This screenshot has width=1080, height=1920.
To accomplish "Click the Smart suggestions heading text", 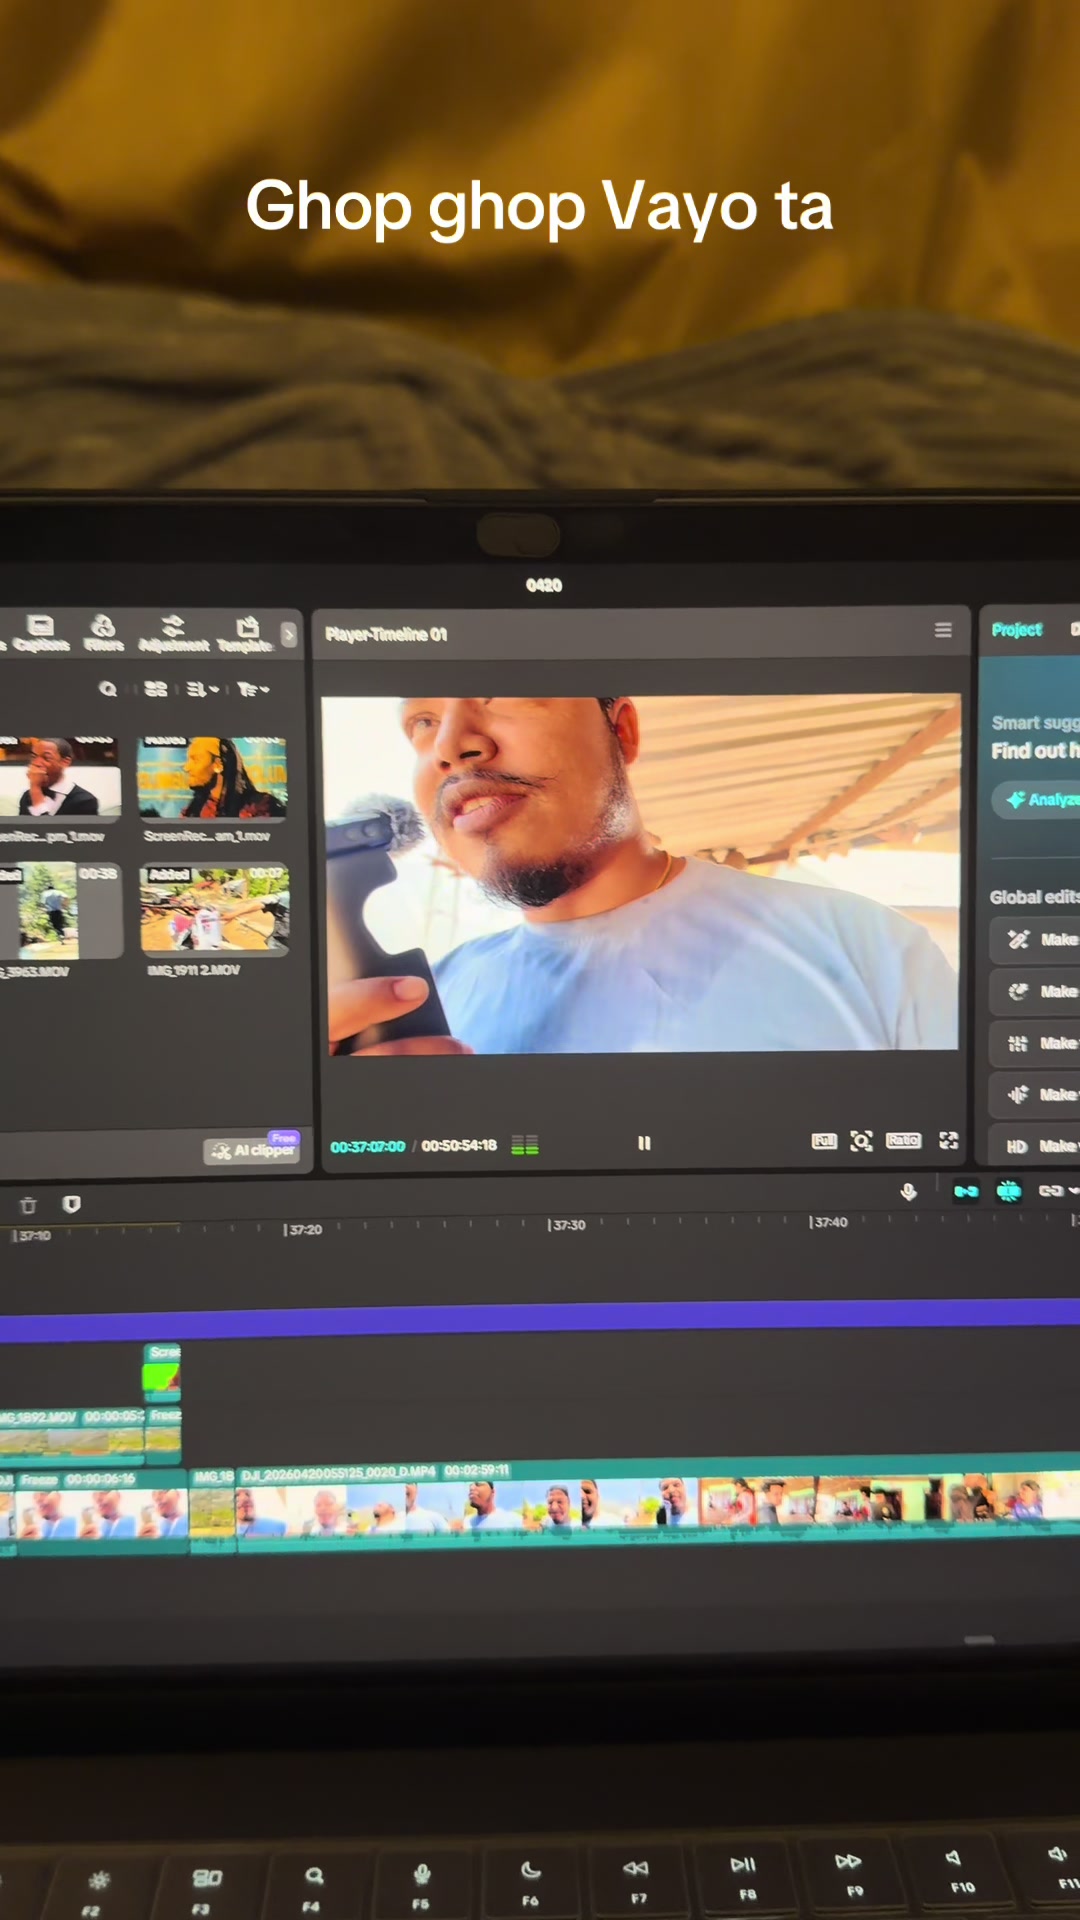I will point(1035,722).
